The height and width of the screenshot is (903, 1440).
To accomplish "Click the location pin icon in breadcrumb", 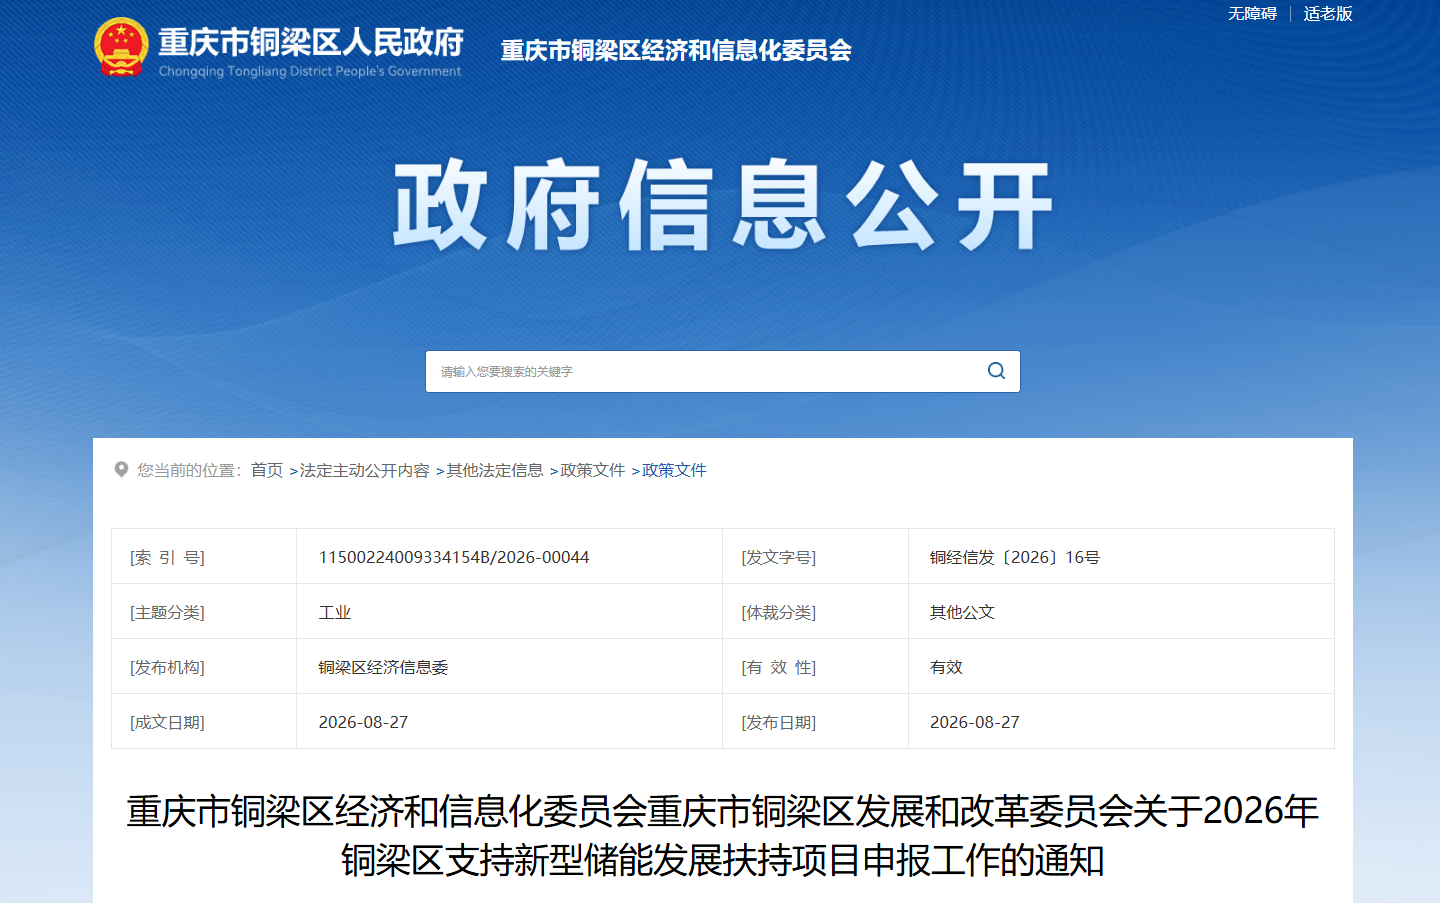I will pos(121,469).
